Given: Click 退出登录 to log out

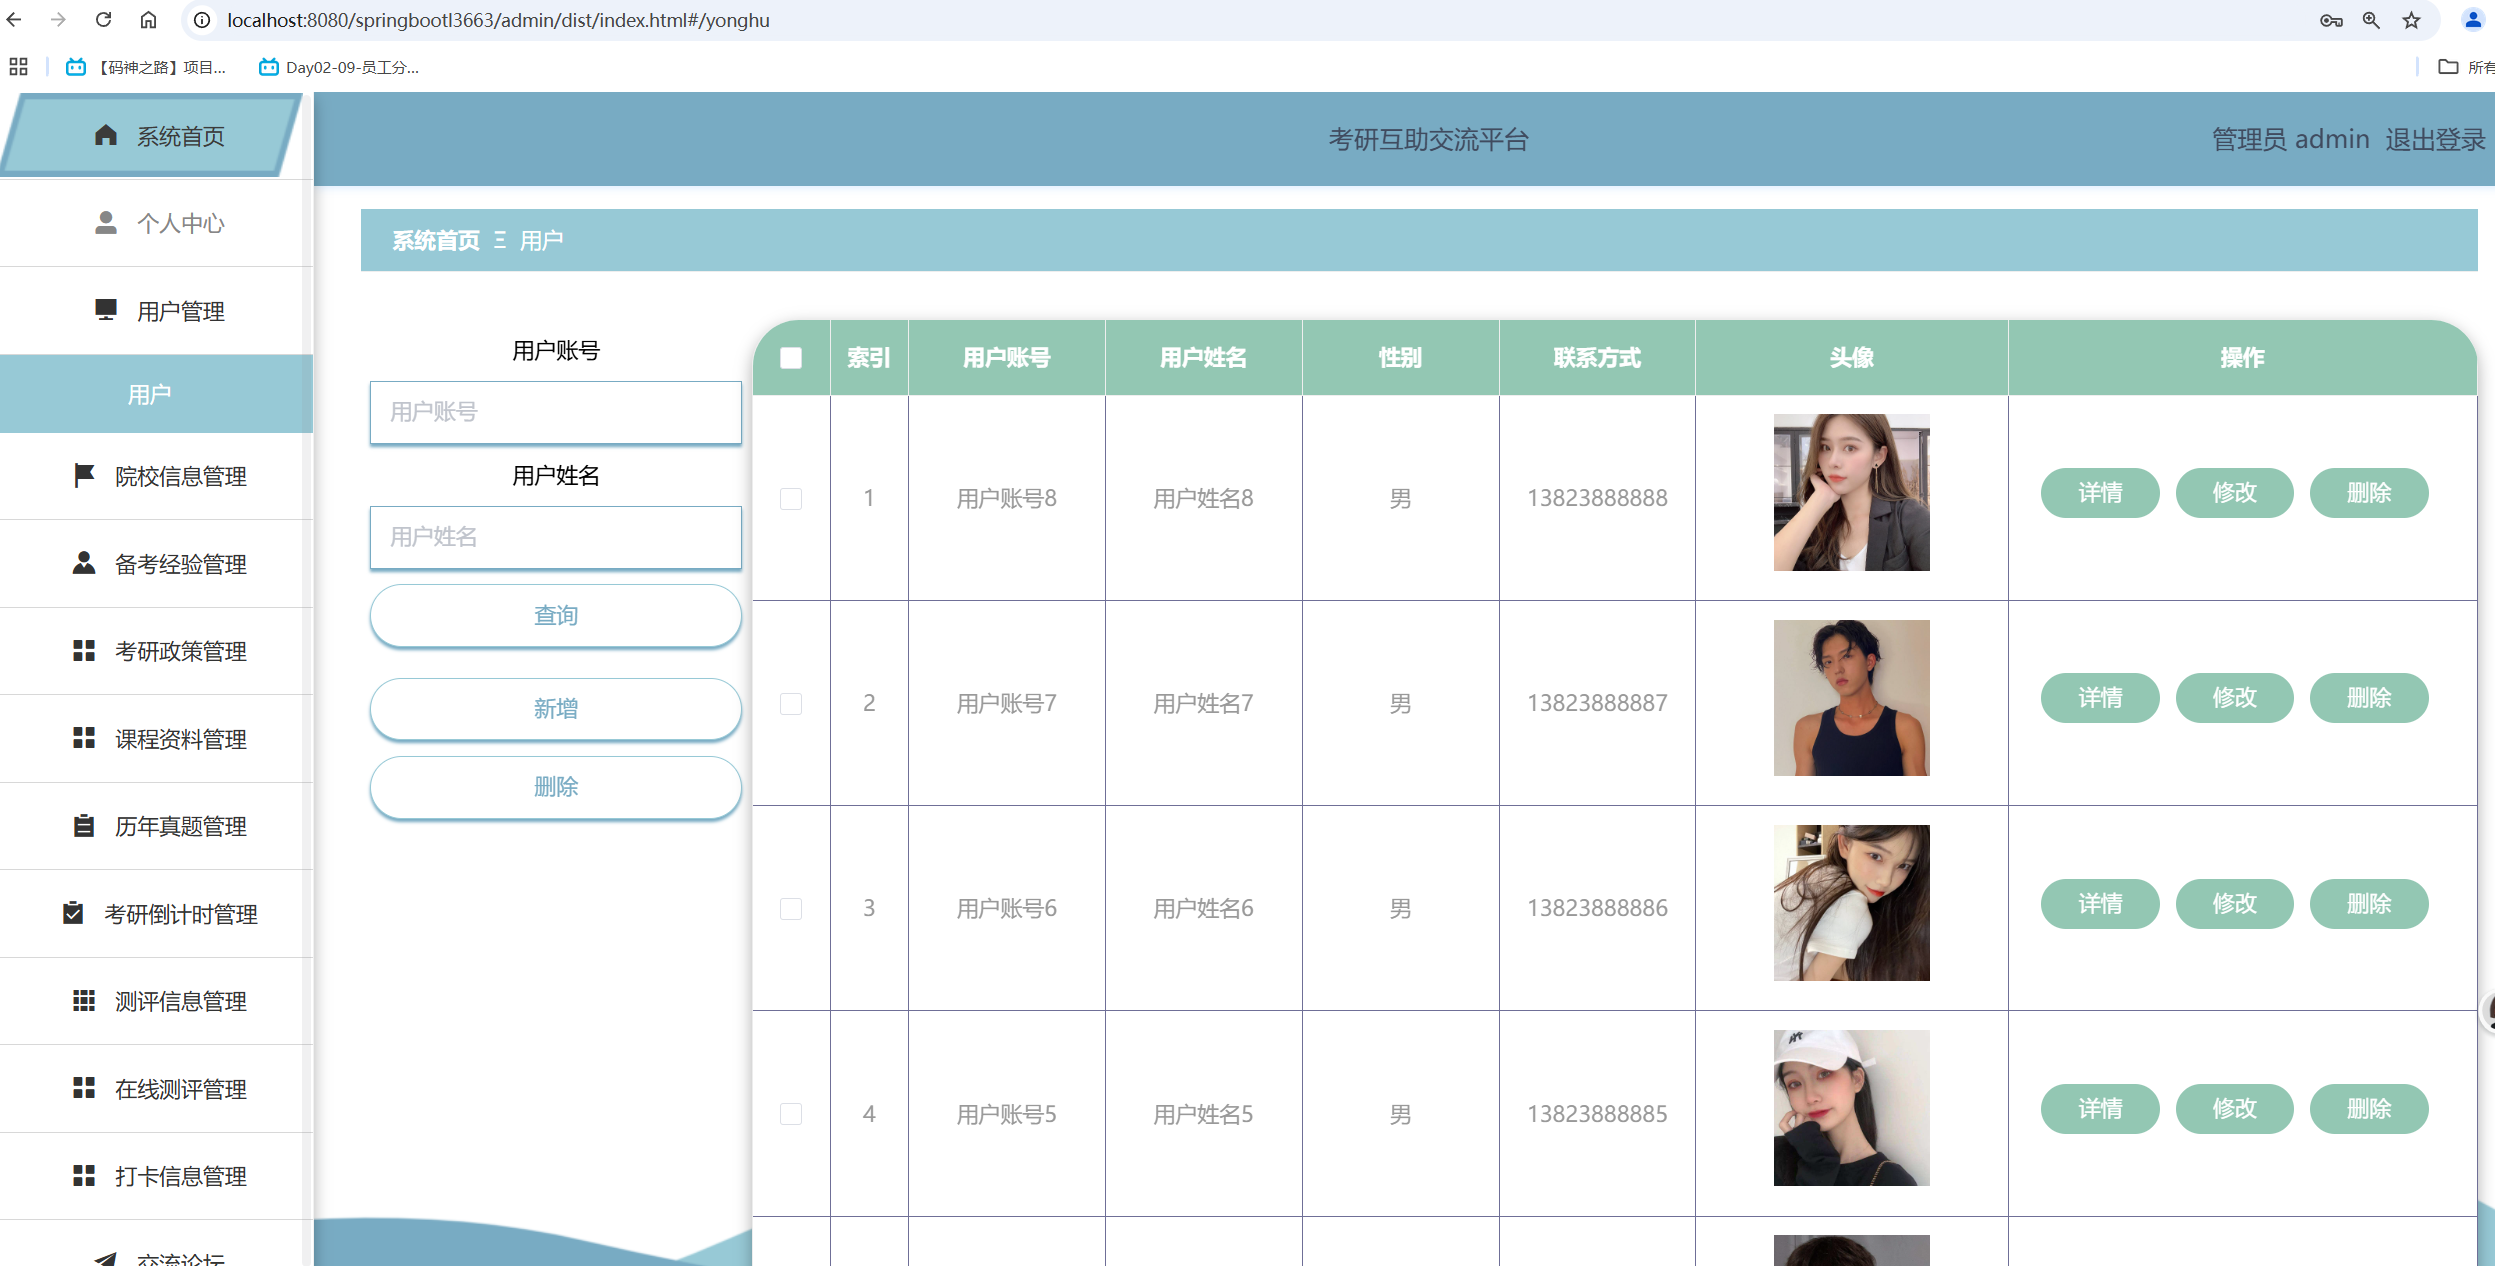Looking at the screenshot, I should coord(2434,139).
